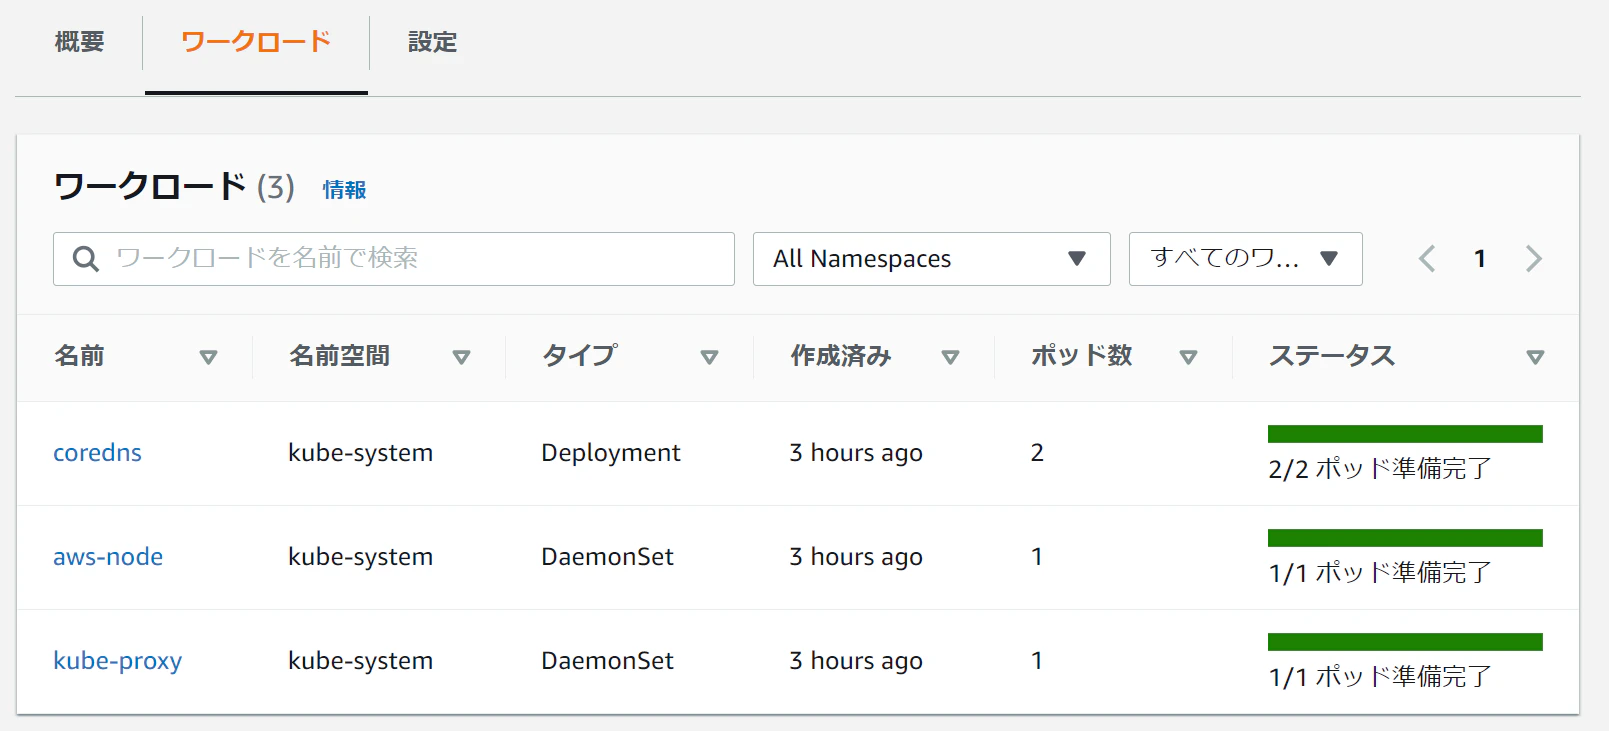Open the aws-node workload link

coord(108,557)
